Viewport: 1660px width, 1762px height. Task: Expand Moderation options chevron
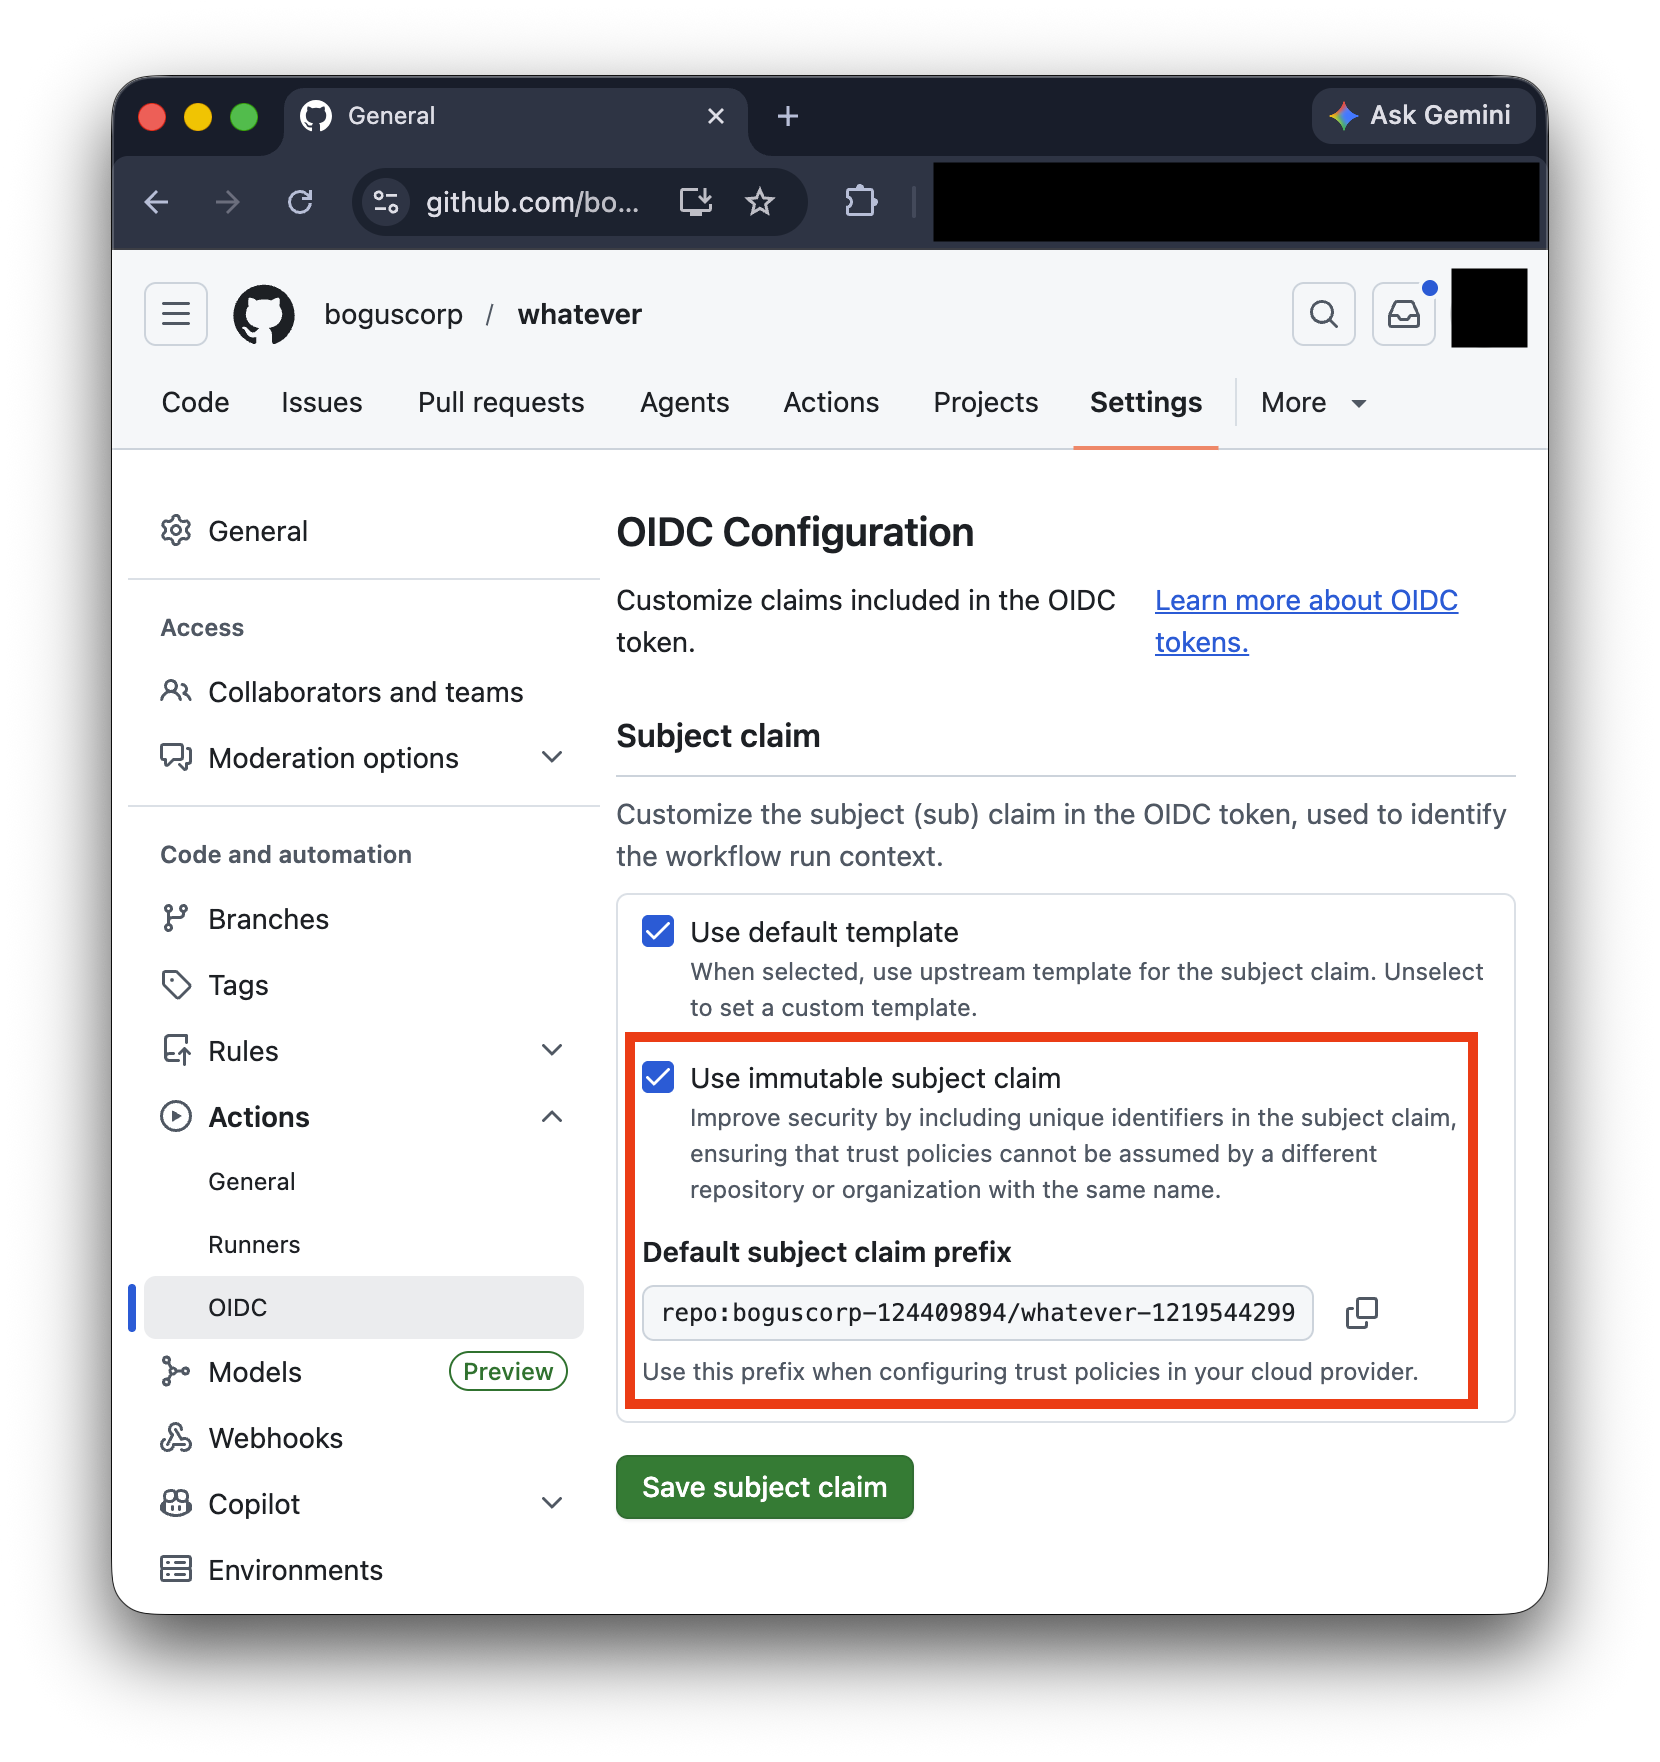pyautogui.click(x=552, y=757)
